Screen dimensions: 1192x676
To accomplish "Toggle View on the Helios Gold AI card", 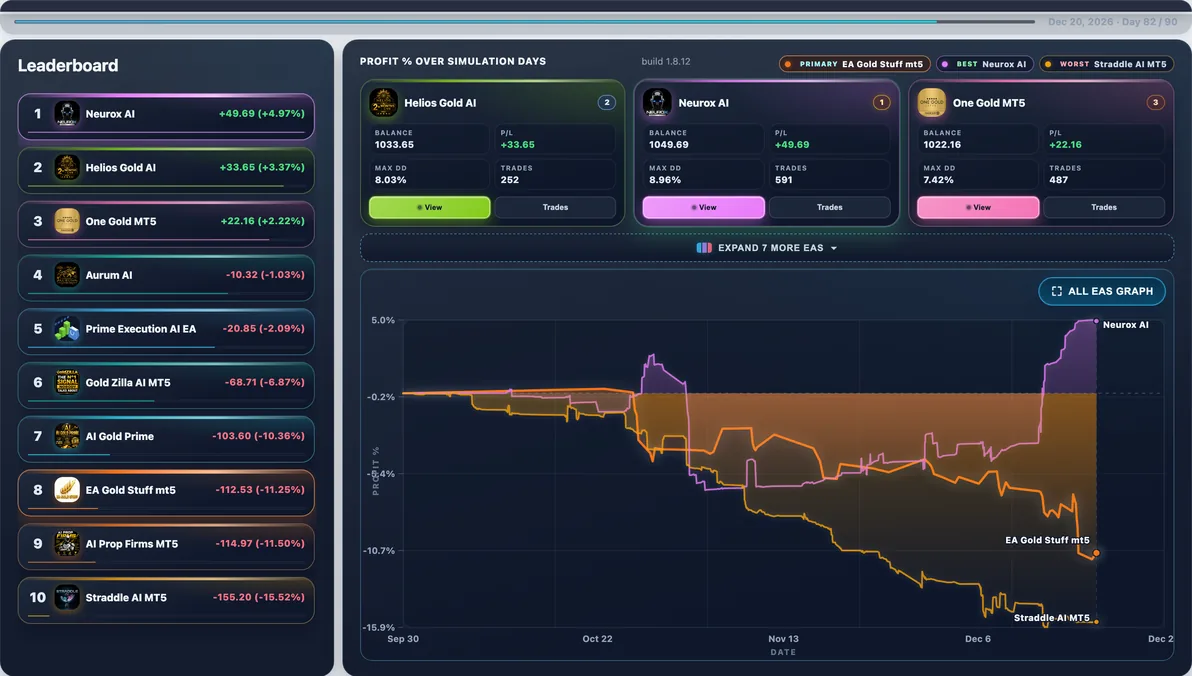I will pos(430,208).
